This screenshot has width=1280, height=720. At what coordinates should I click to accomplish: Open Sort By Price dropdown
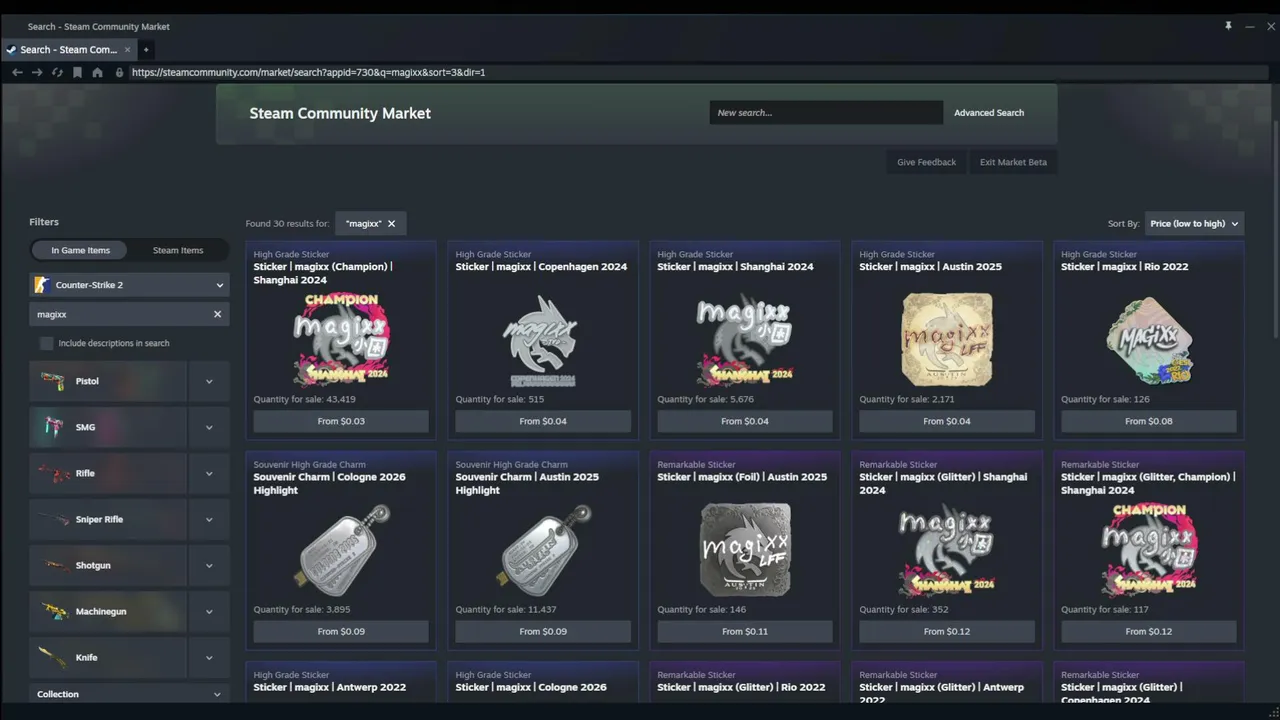1194,224
